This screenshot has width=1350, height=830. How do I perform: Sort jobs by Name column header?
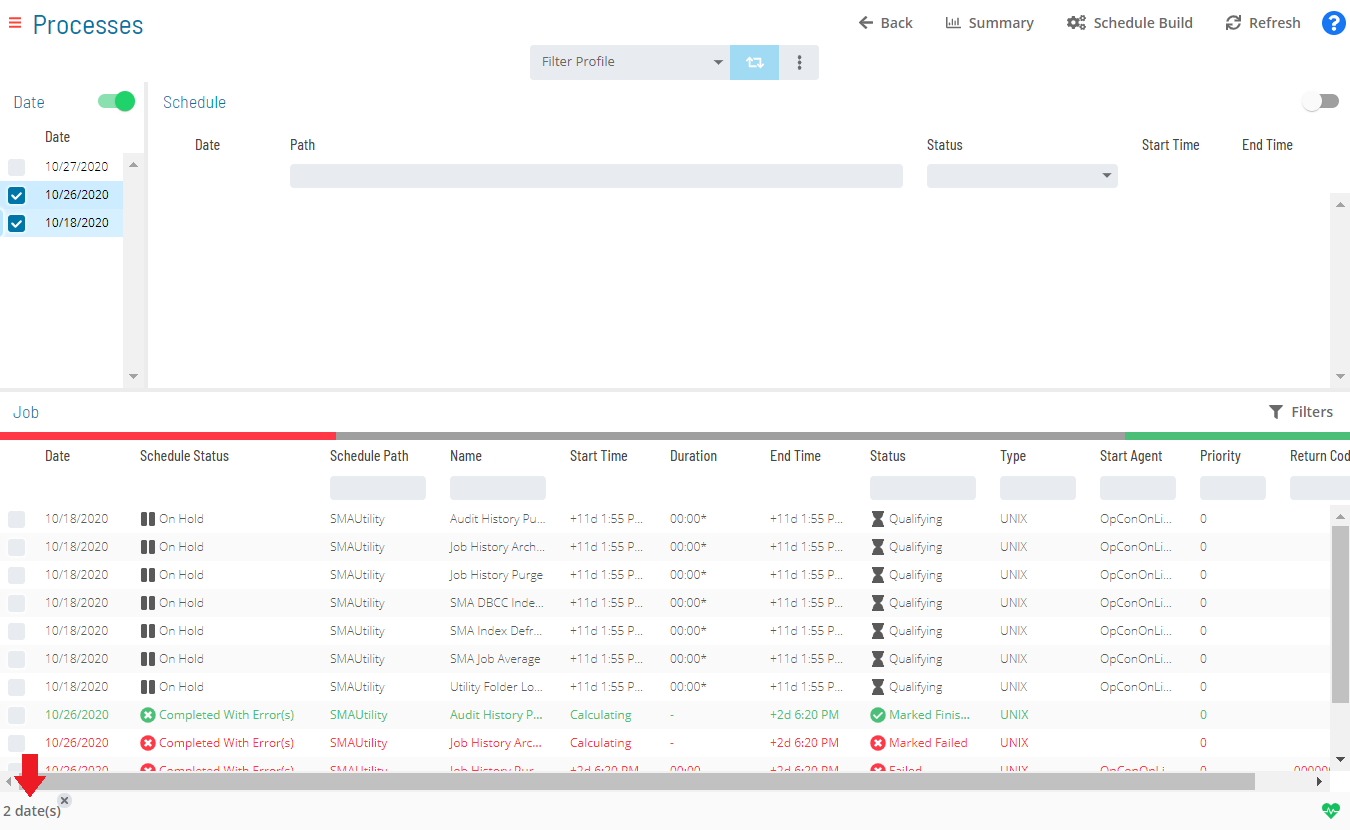pyautogui.click(x=466, y=456)
